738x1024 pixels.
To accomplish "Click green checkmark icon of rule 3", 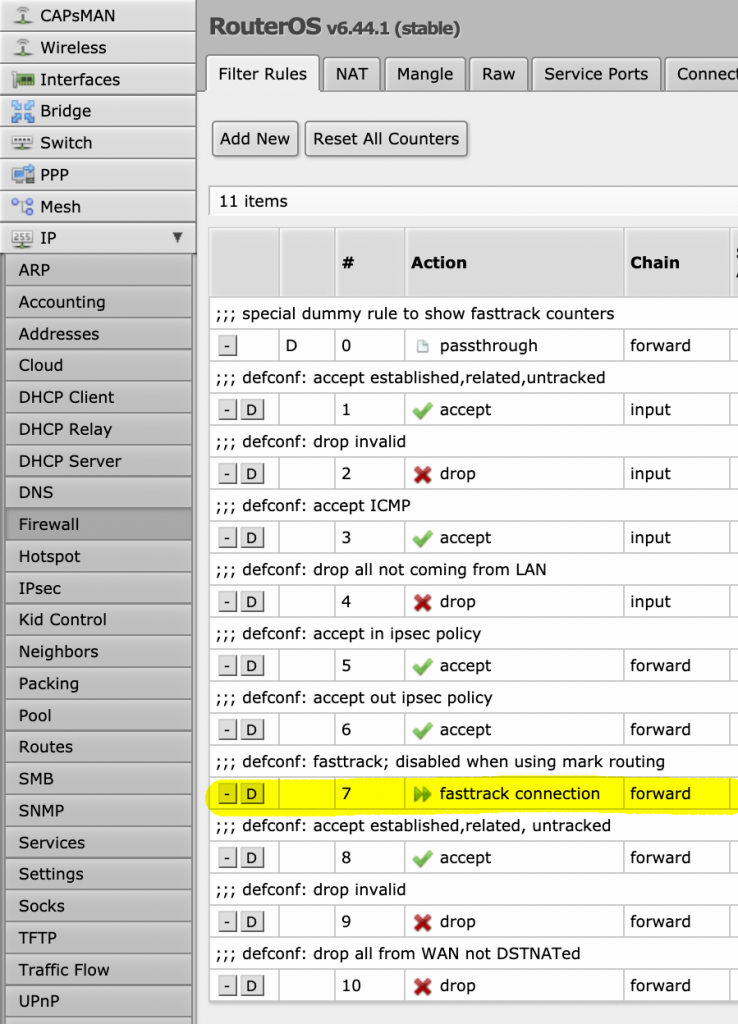I will (x=423, y=538).
